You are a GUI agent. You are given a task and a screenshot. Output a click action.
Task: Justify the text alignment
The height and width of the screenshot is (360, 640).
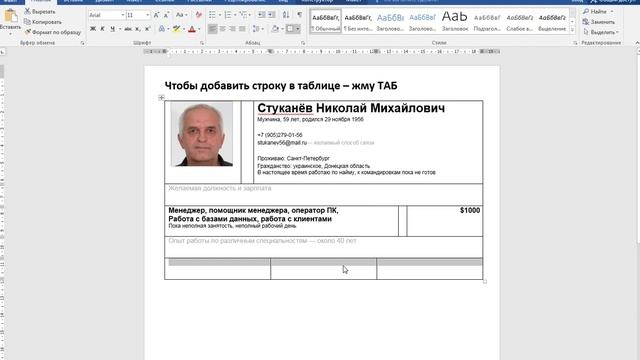point(242,29)
